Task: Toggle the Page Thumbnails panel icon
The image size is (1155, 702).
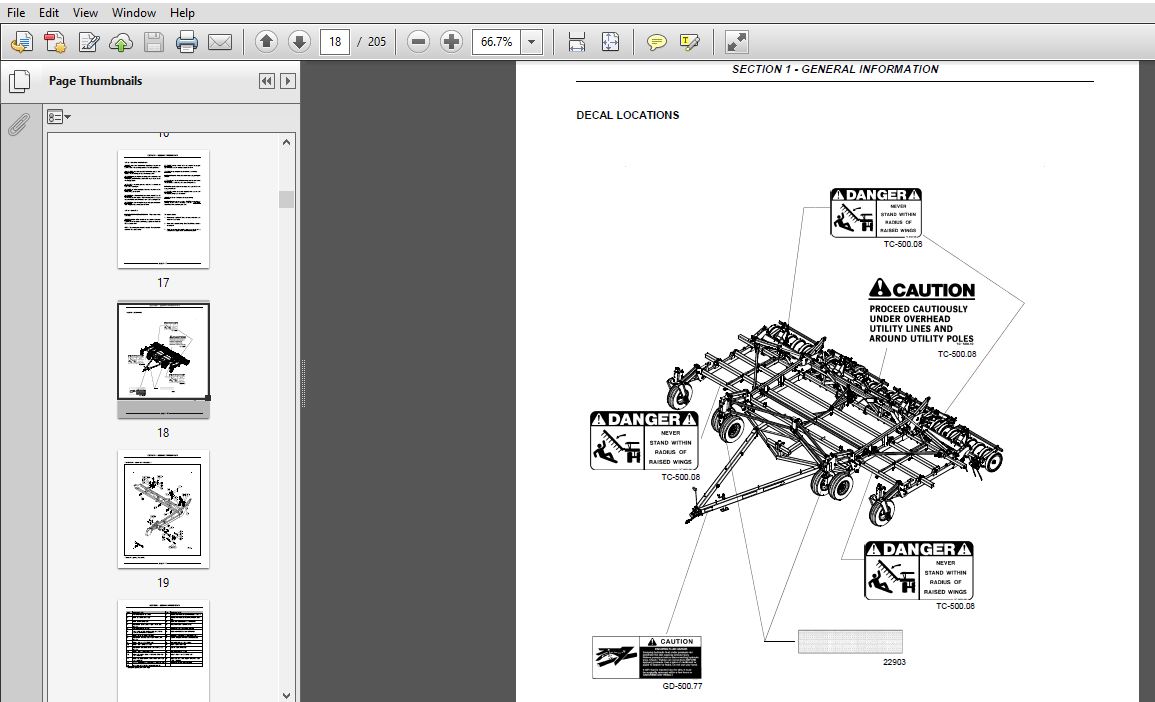Action: (19, 82)
